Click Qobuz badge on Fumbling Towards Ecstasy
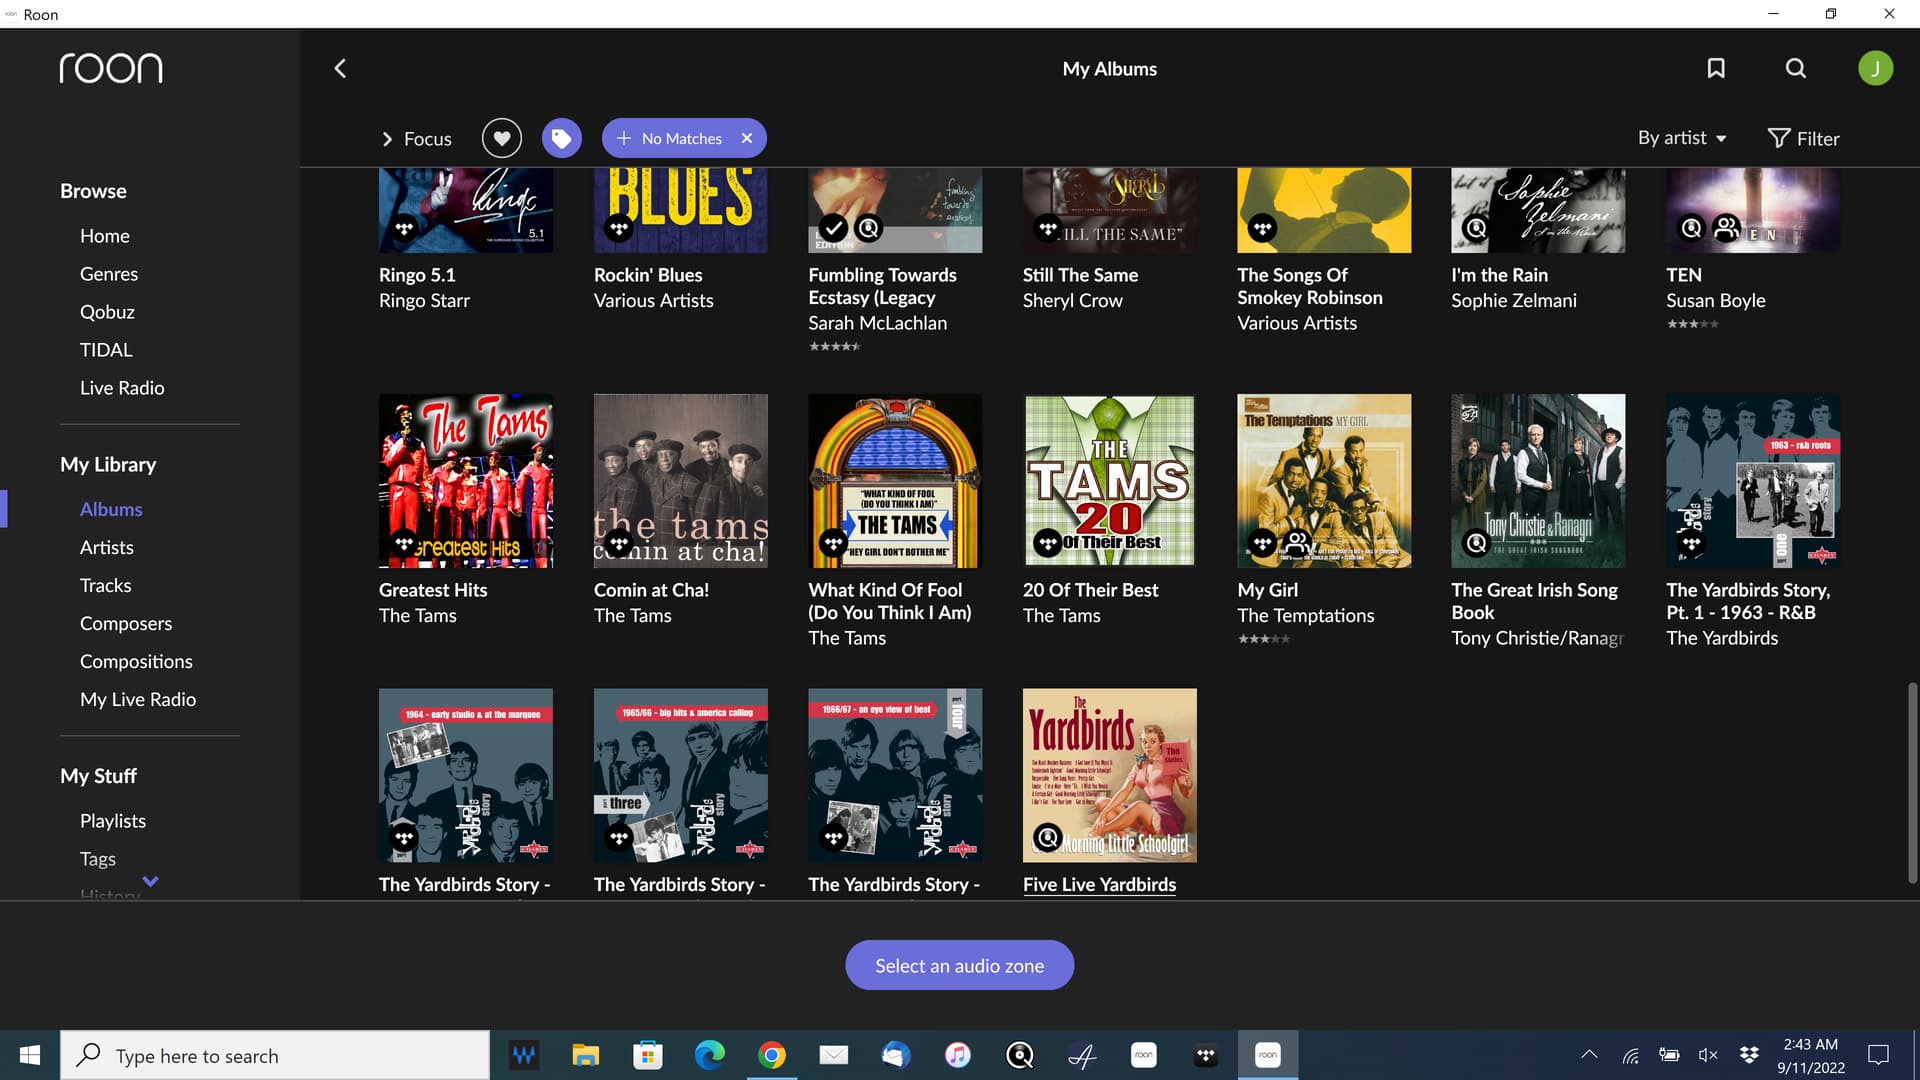 [x=869, y=228]
